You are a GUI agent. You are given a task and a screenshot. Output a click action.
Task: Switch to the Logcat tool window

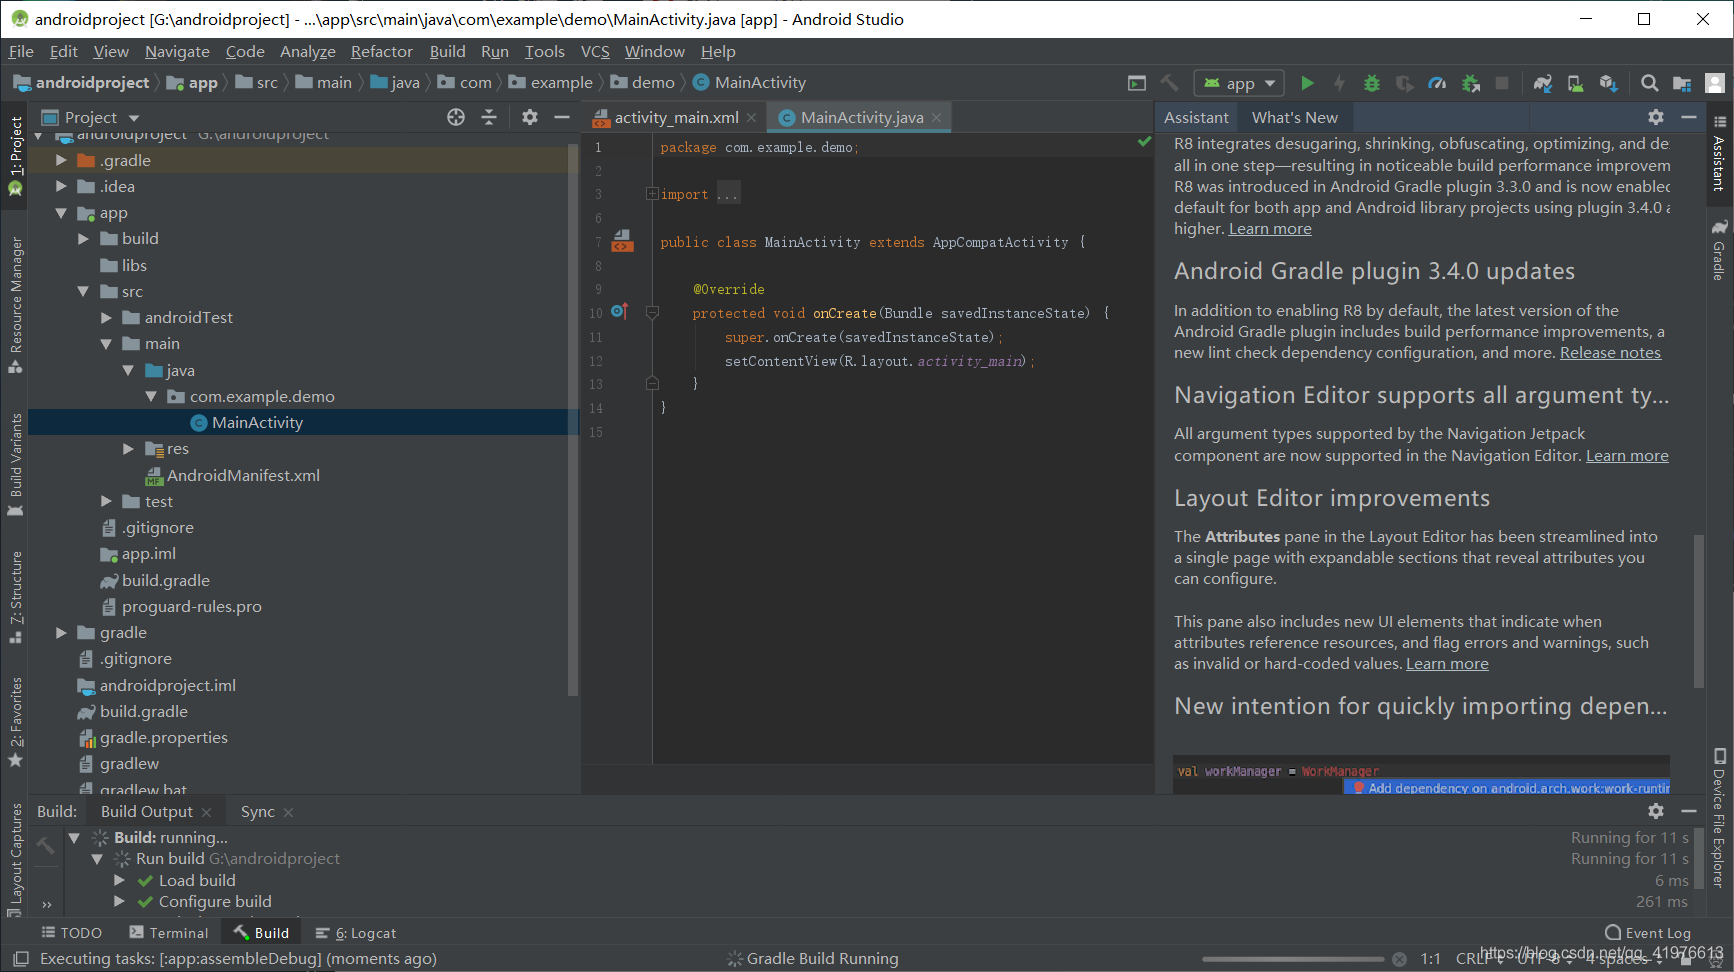[365, 932]
